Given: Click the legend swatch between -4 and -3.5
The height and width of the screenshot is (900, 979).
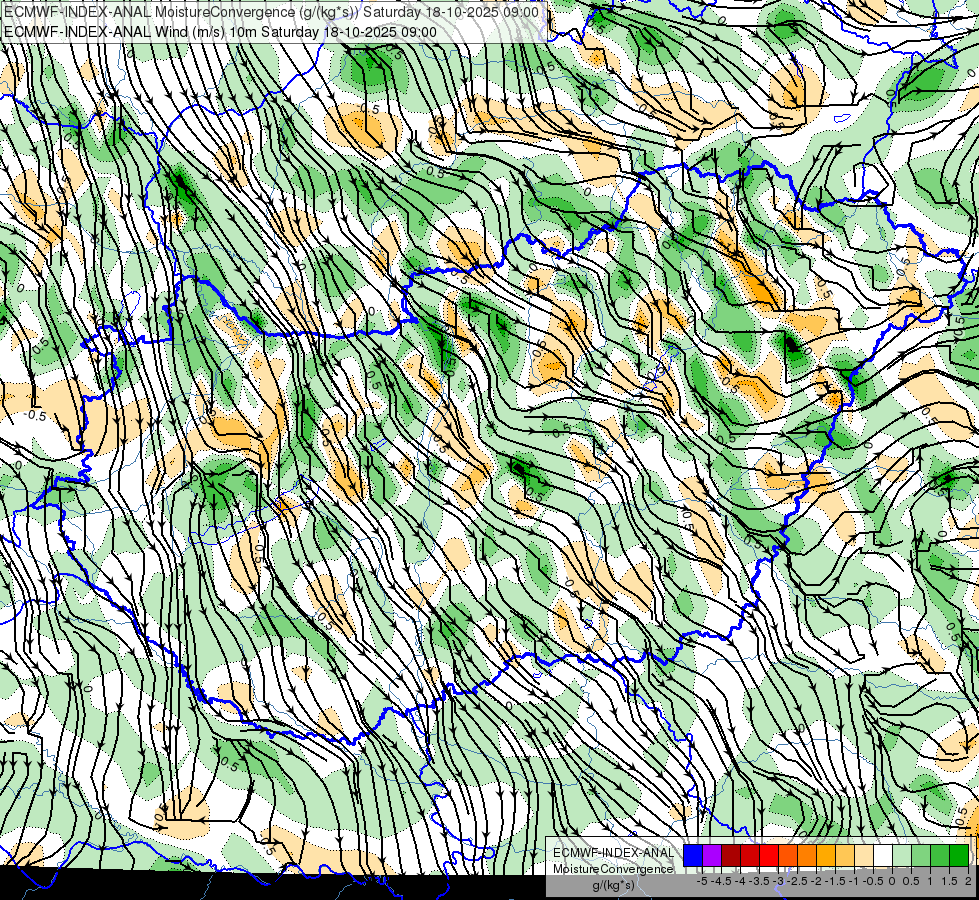Looking at the screenshot, I should pos(750,856).
